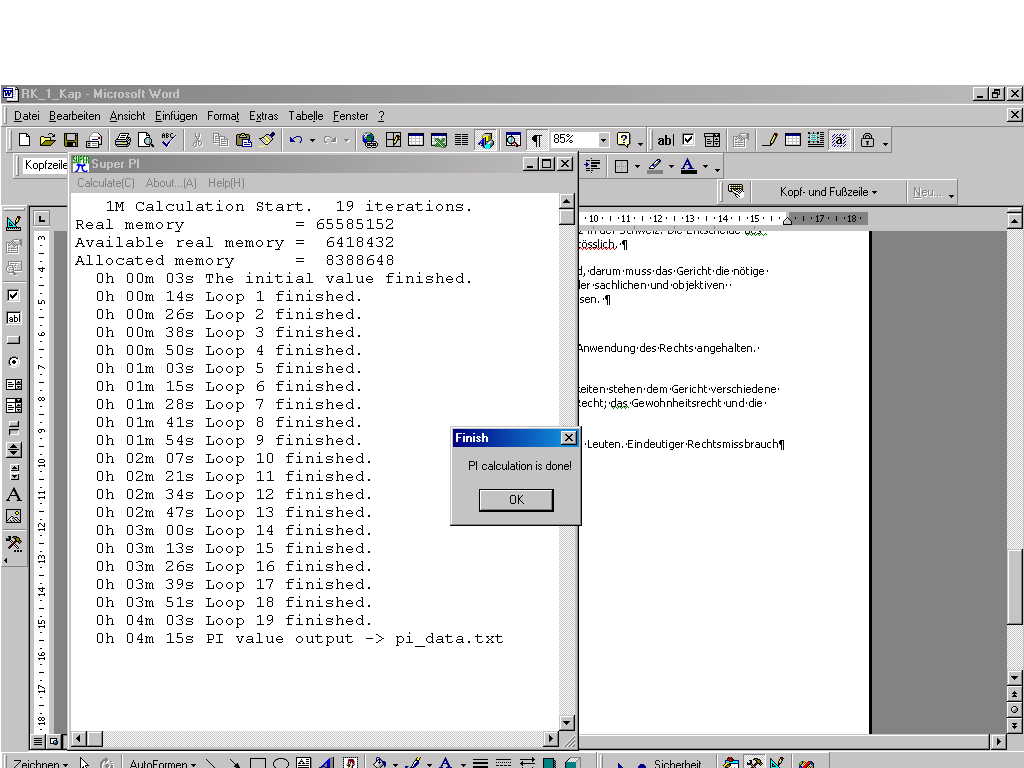Open the zoom percentage dropdown showing 85%
The image size is (1024, 768).
603,140
